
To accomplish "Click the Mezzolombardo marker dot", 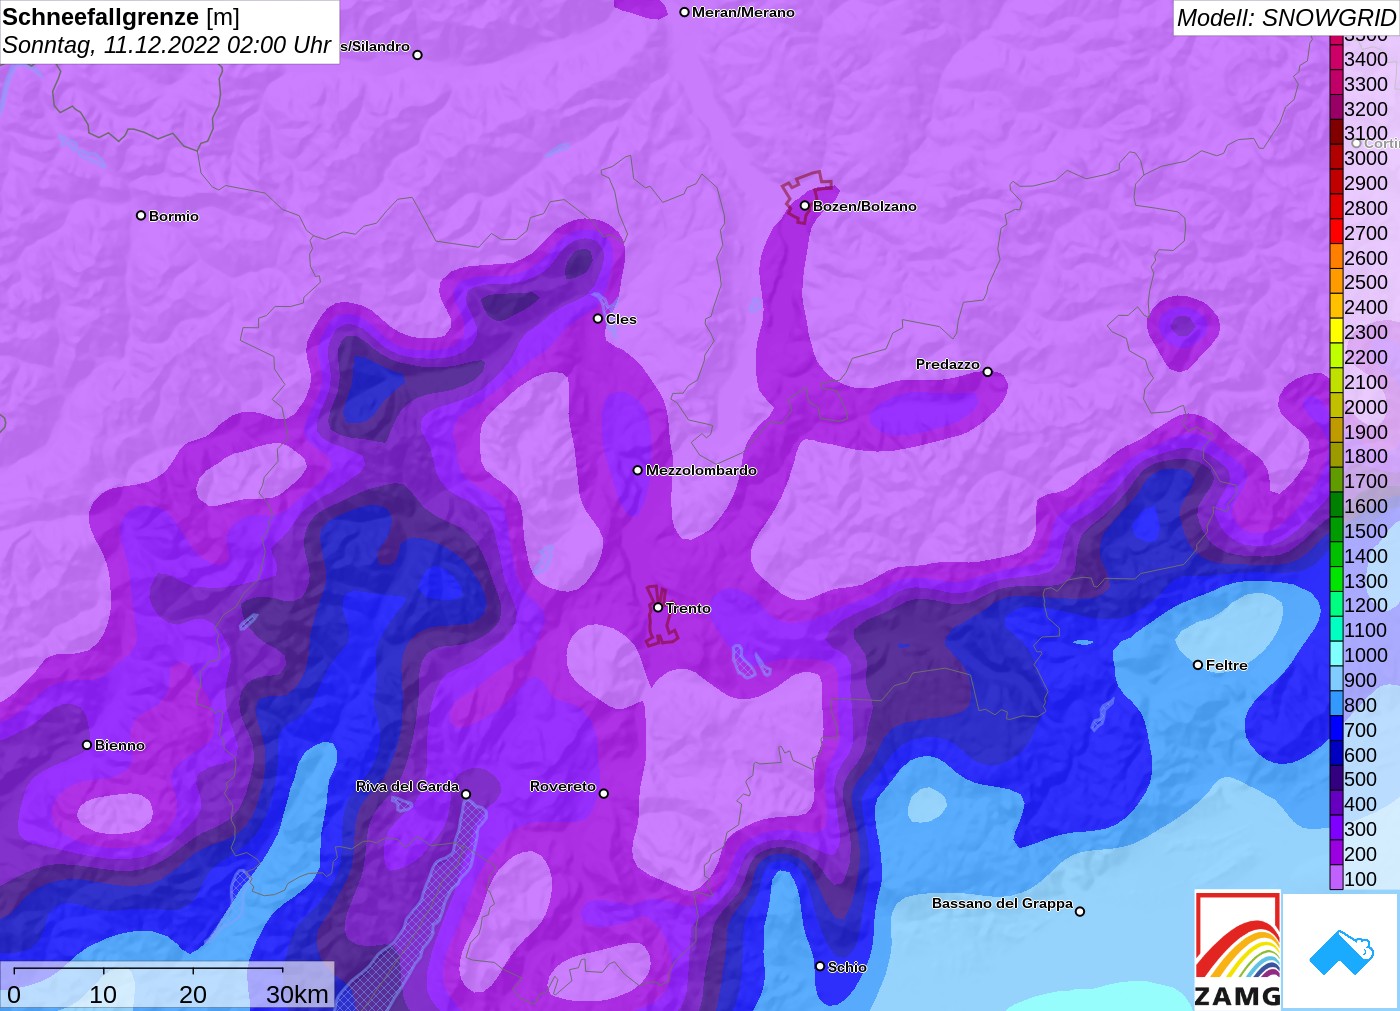I will coord(638,470).
